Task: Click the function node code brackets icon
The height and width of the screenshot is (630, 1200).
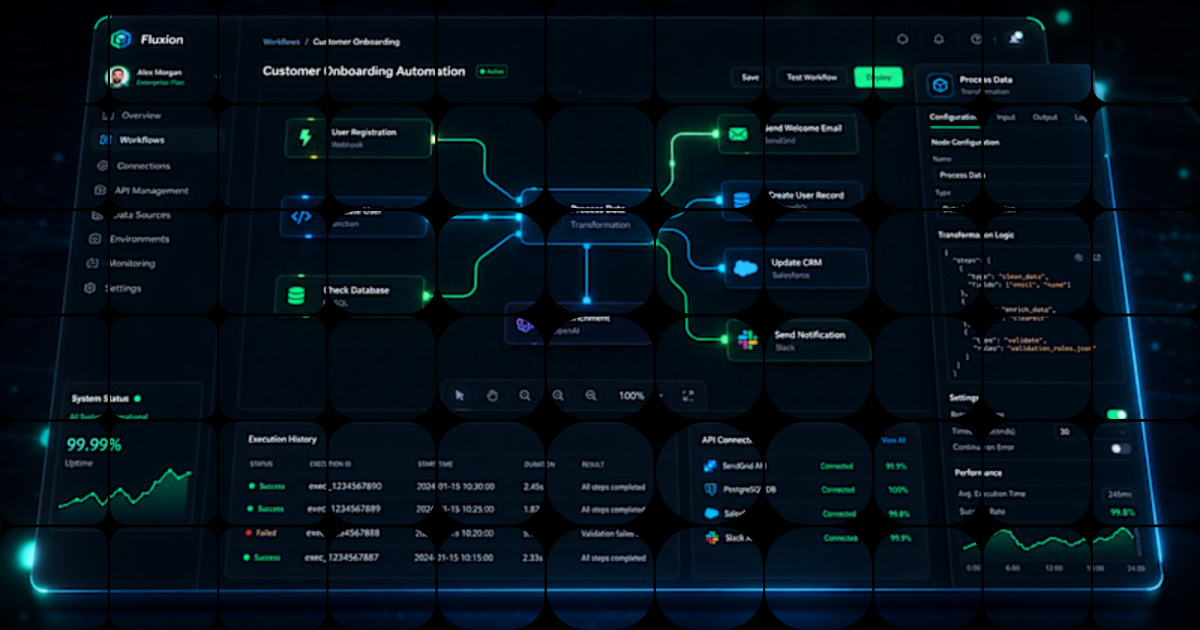Action: (301, 216)
